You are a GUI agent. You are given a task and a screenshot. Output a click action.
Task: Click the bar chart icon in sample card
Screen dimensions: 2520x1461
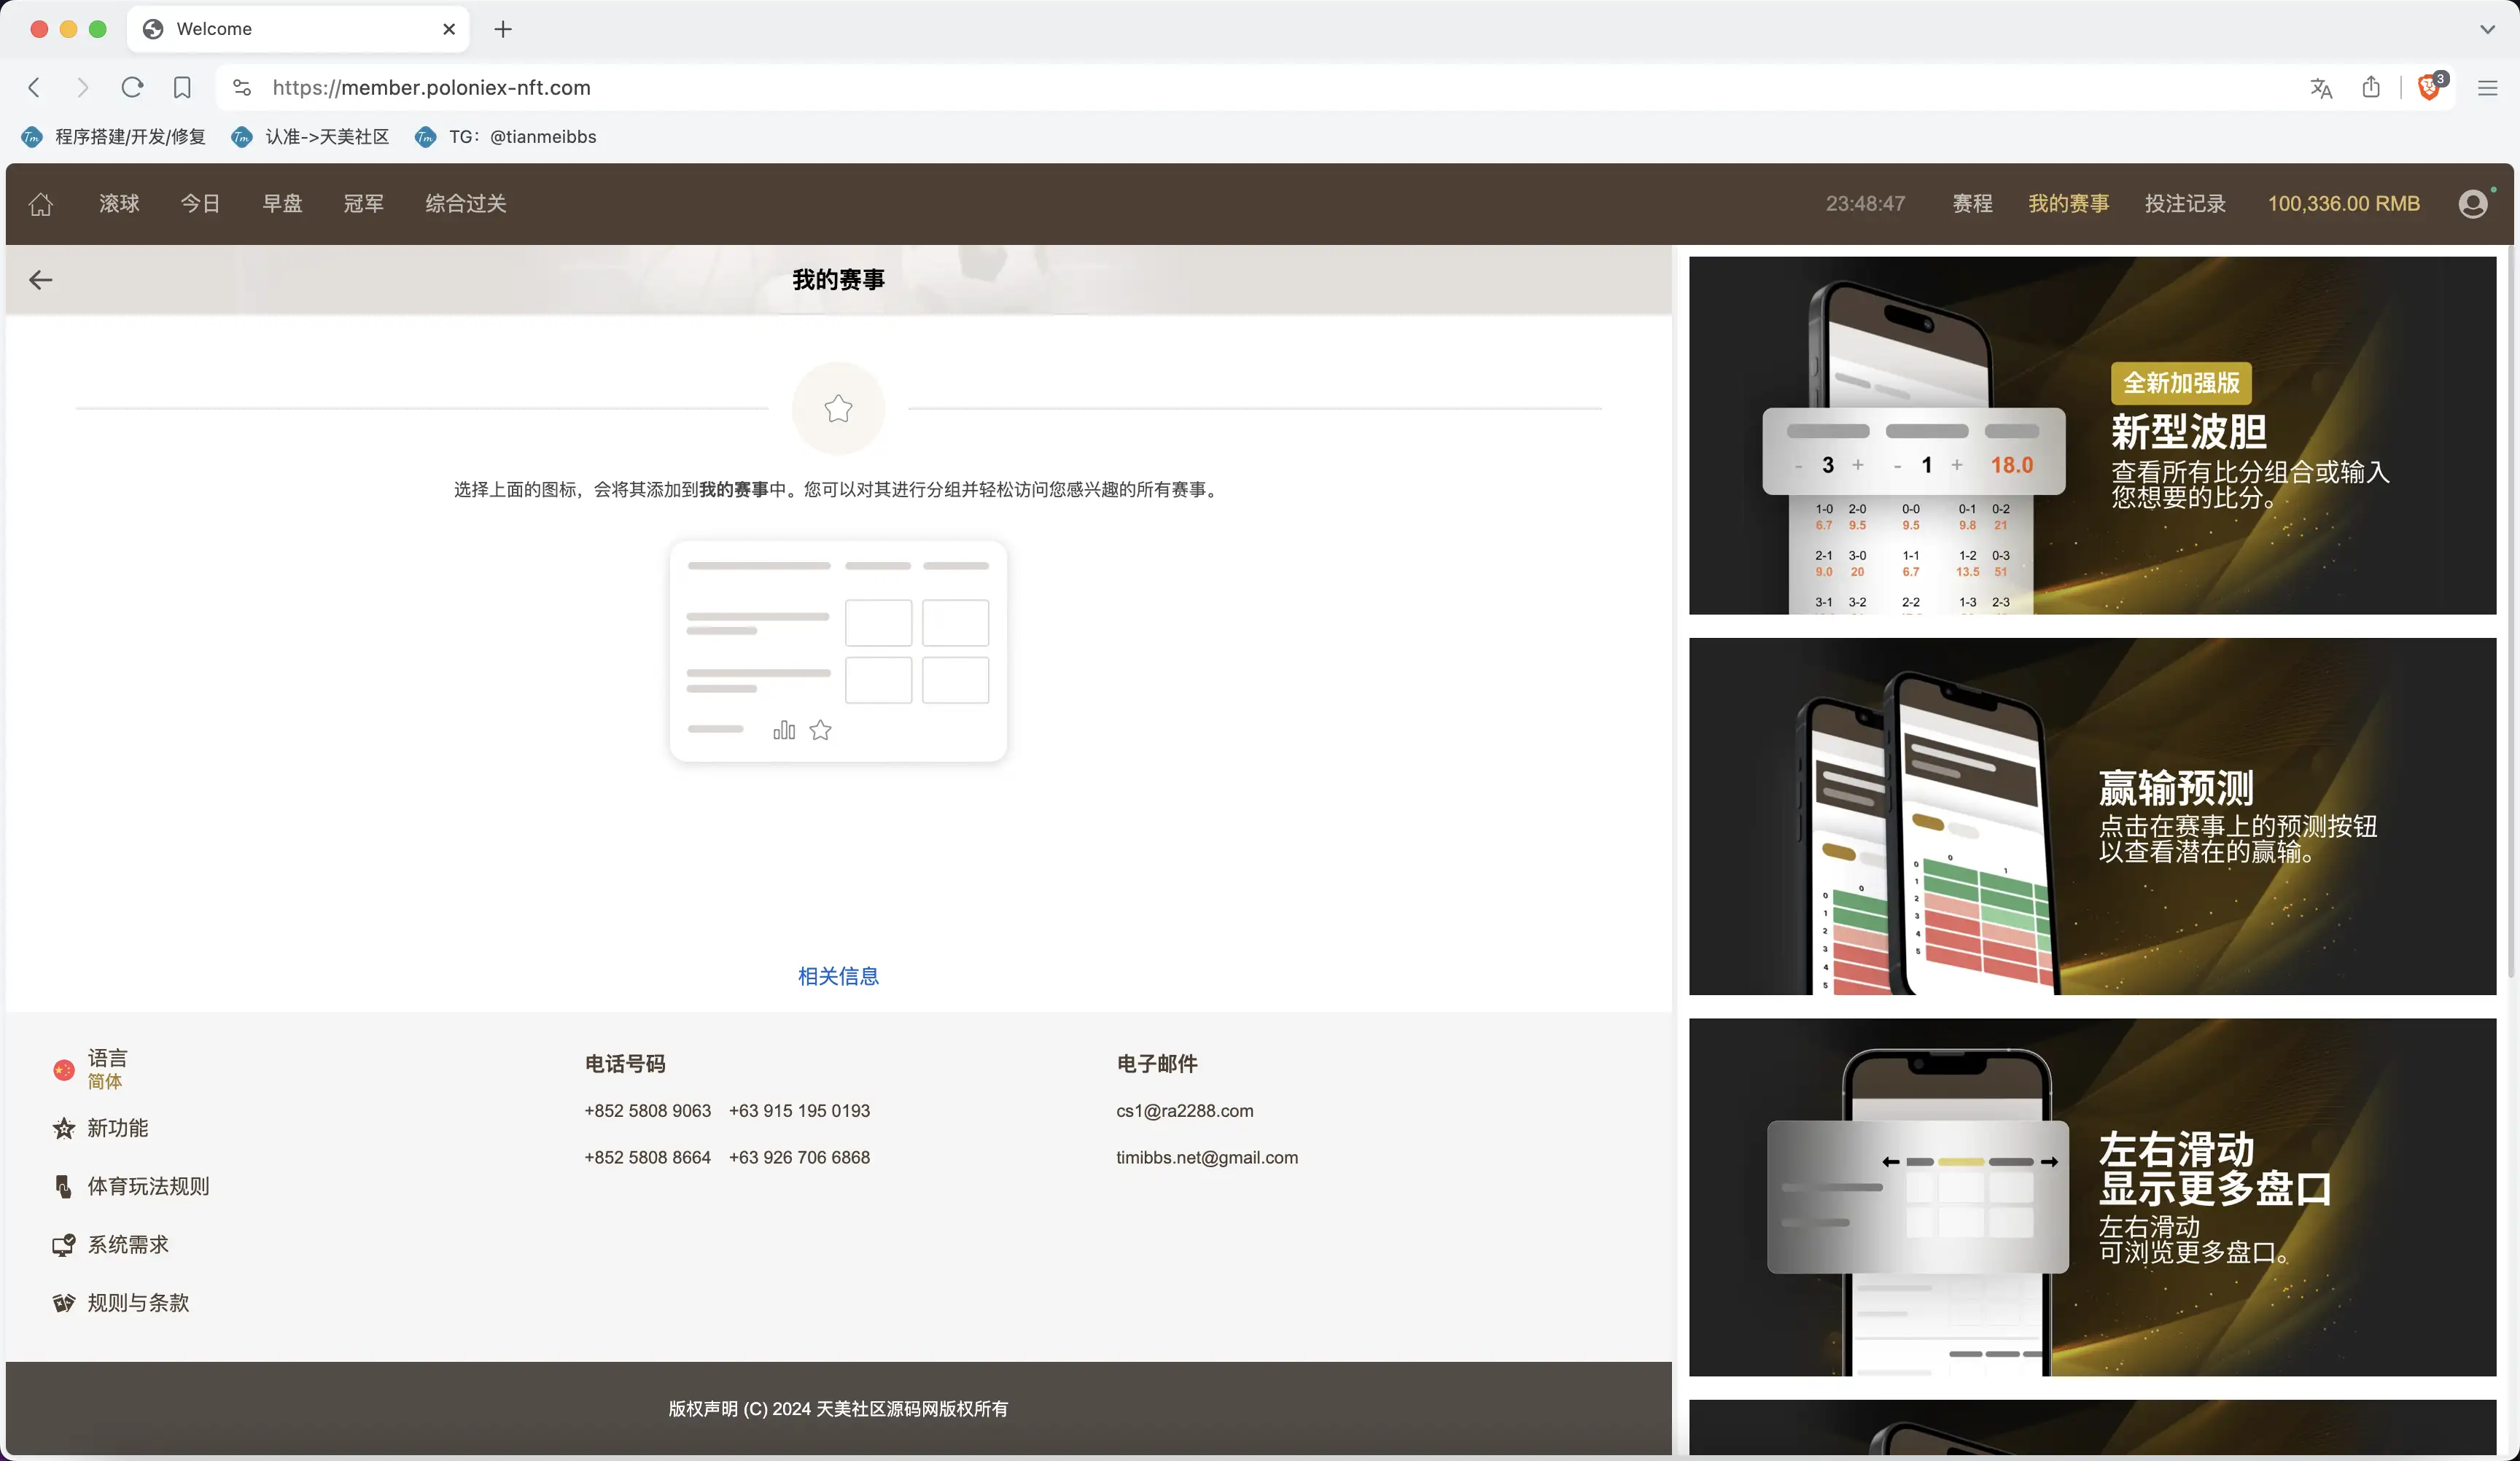pos(784,730)
